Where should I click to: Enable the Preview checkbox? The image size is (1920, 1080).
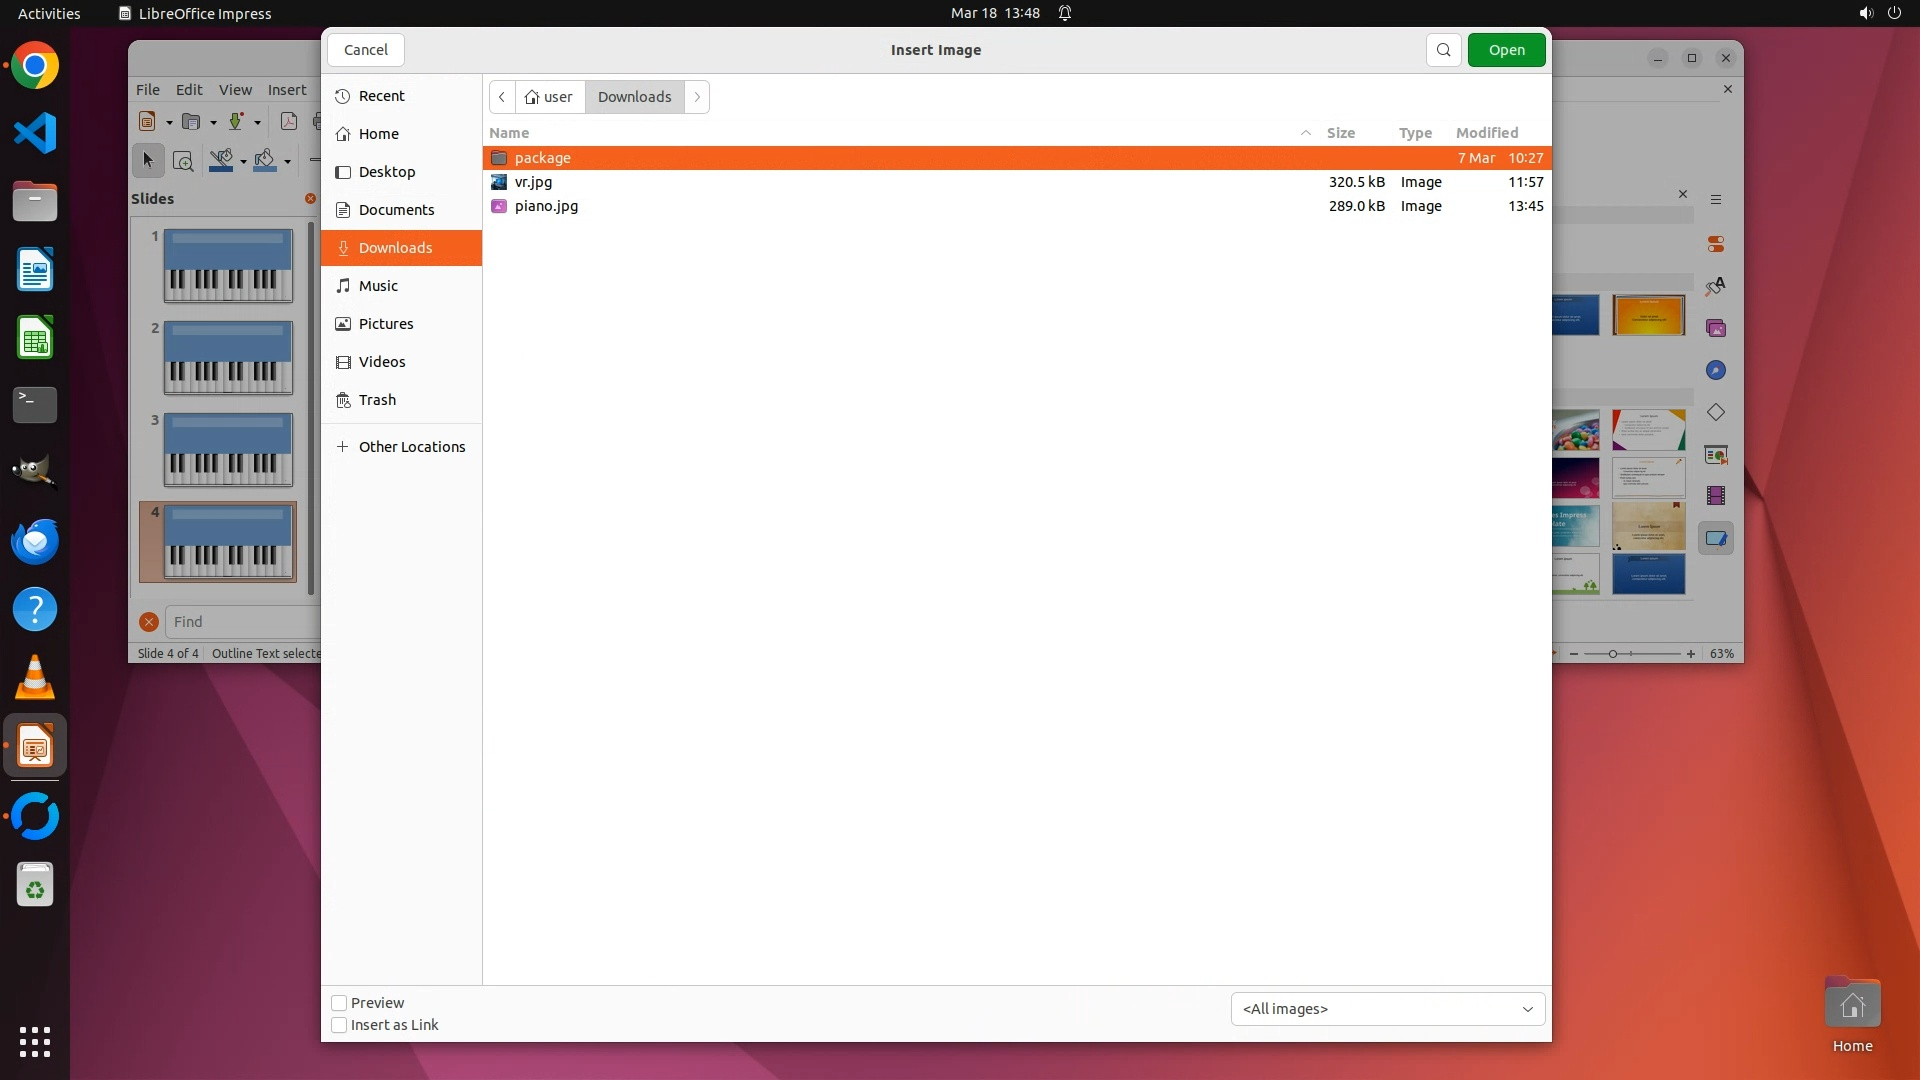pos(339,1003)
